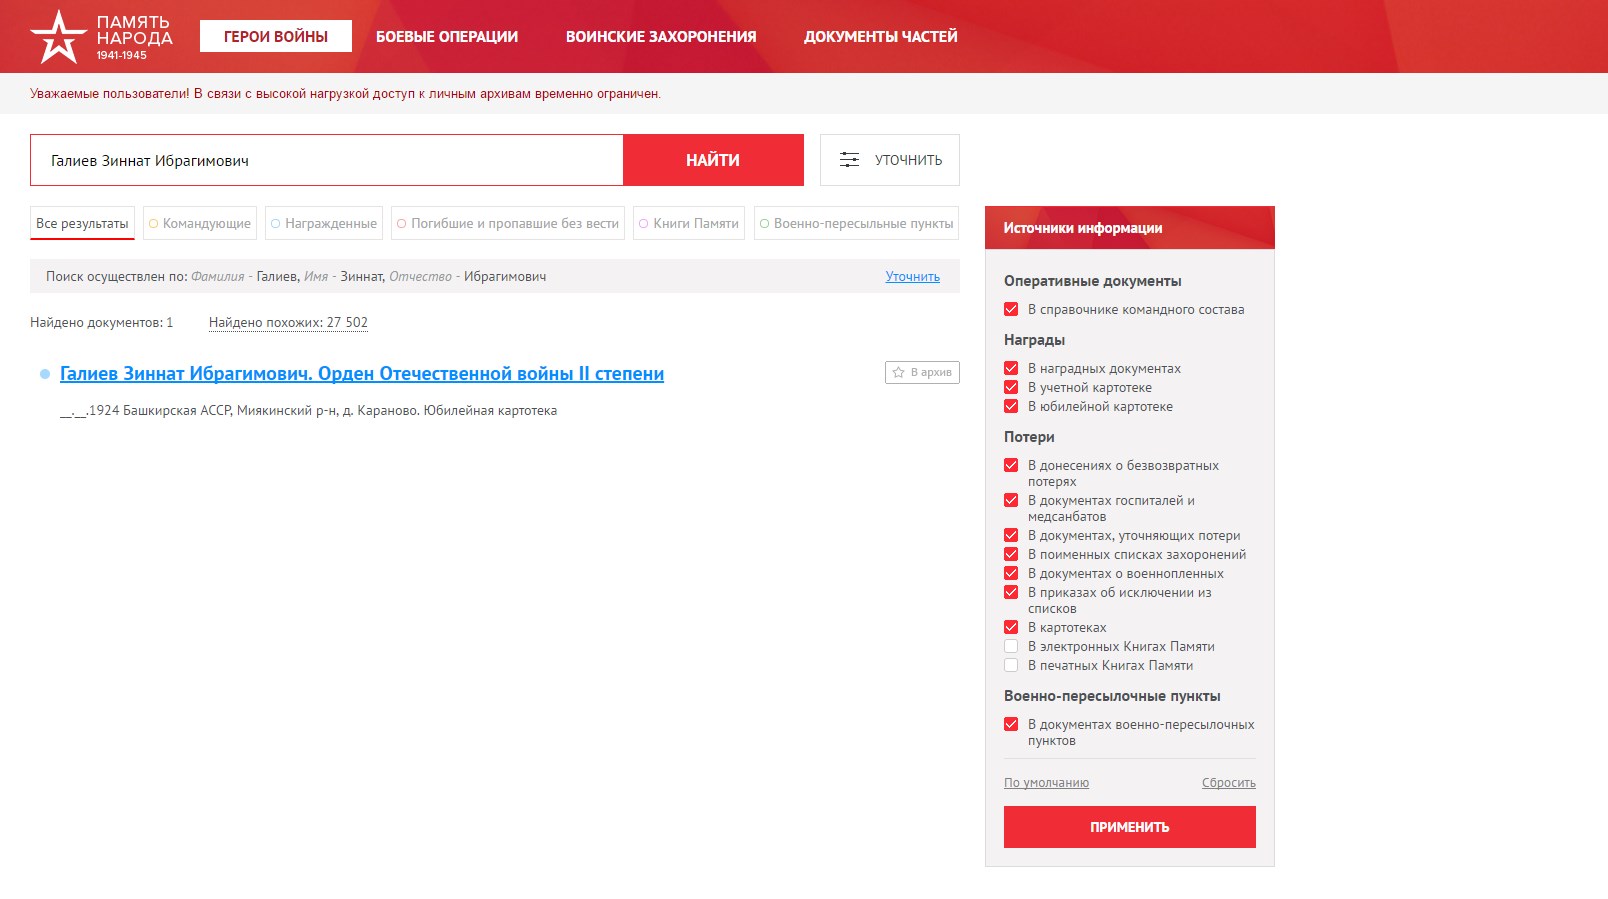The width and height of the screenshot is (1608, 899).
Task: Uncheck 'В справочнике командного состава'
Action: click(x=1011, y=309)
